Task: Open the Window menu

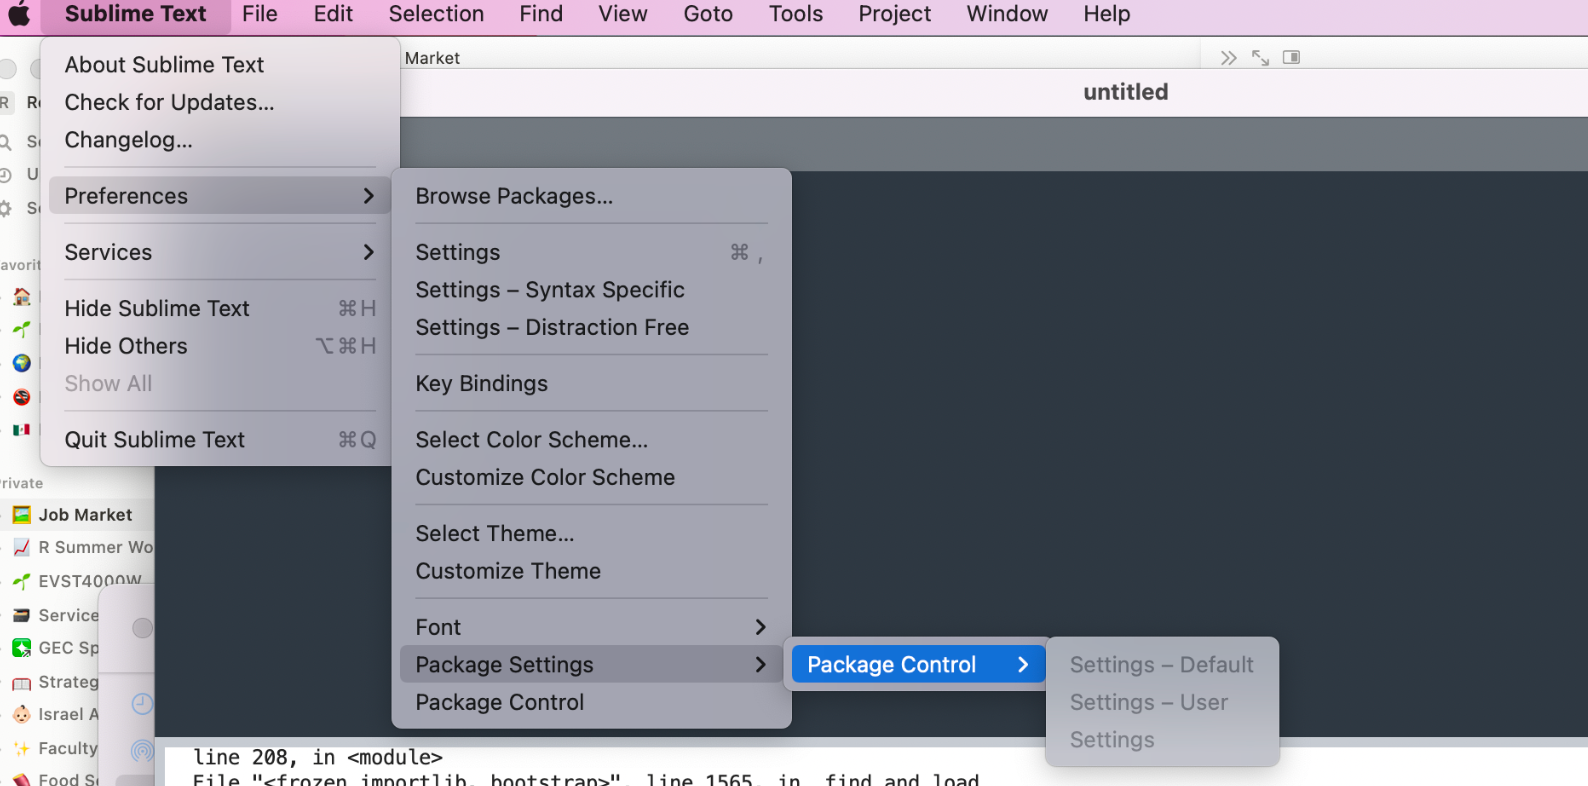Action: click(1007, 14)
